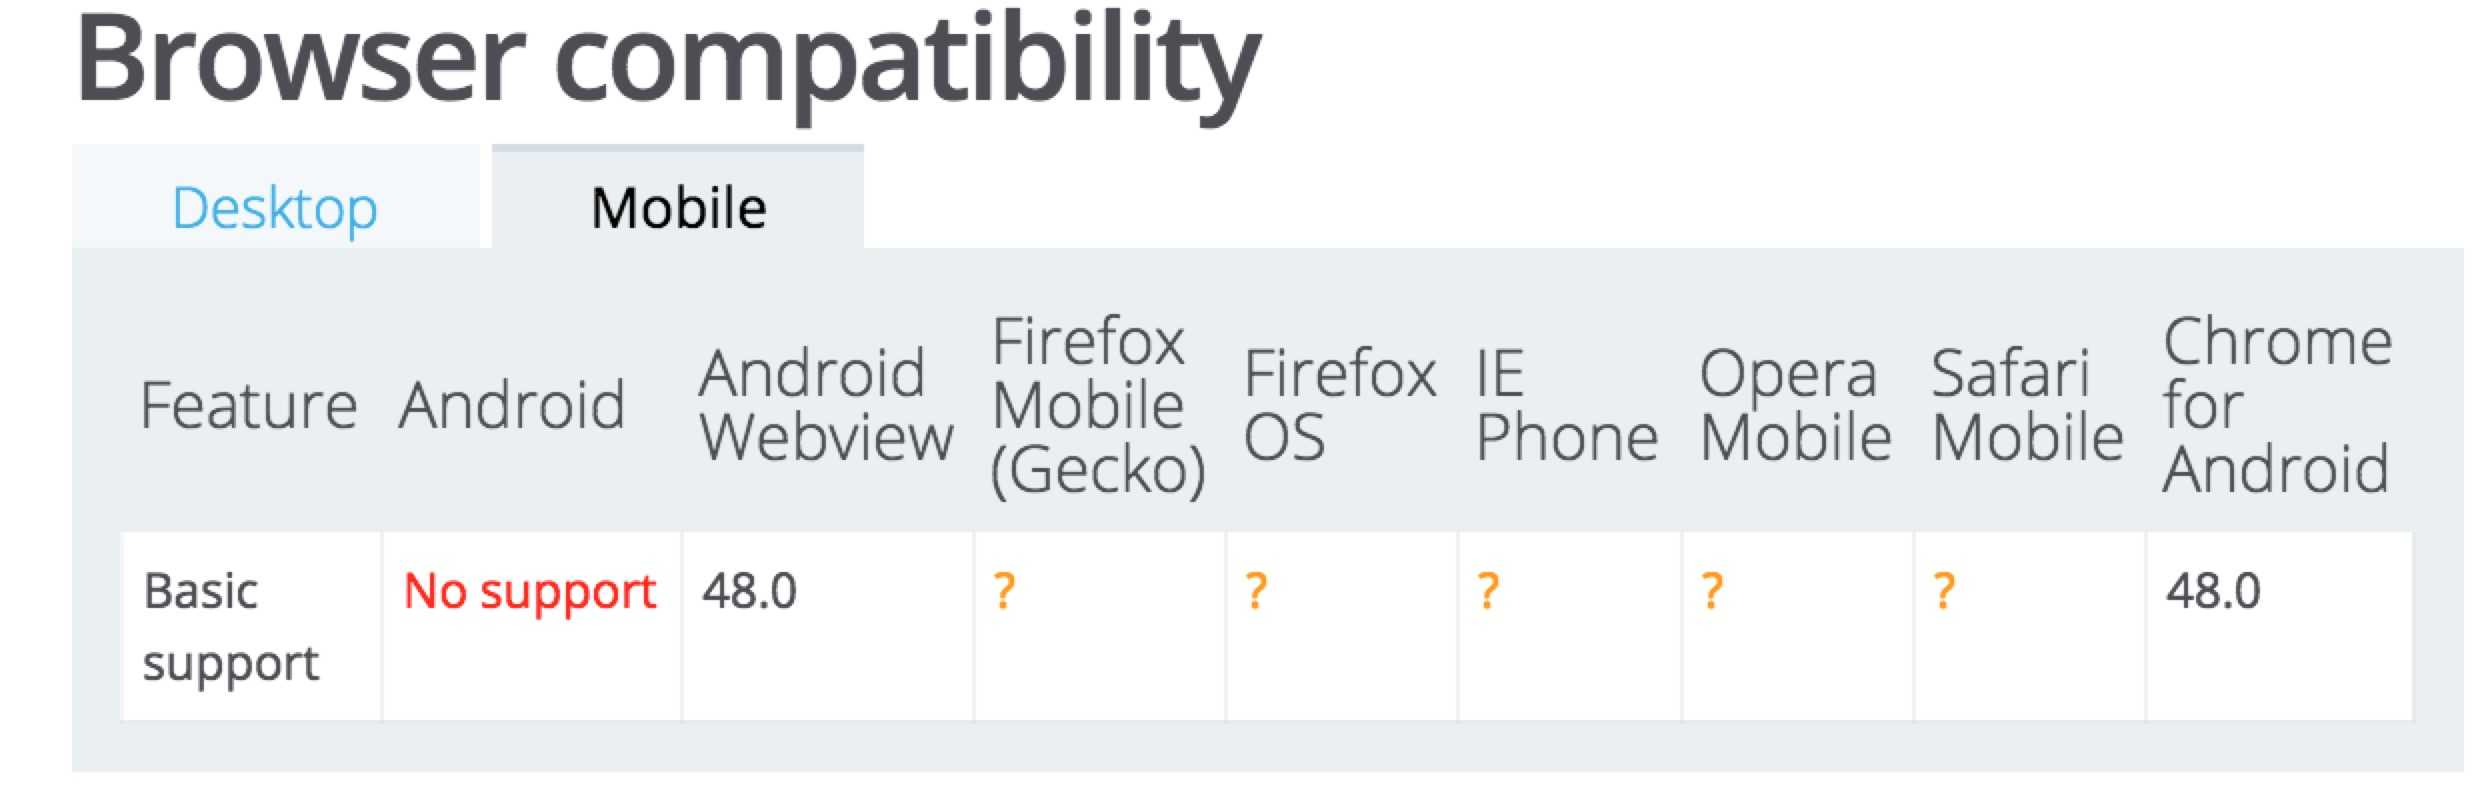The height and width of the screenshot is (808, 2484).
Task: Click the Android column header
Action: click(512, 405)
